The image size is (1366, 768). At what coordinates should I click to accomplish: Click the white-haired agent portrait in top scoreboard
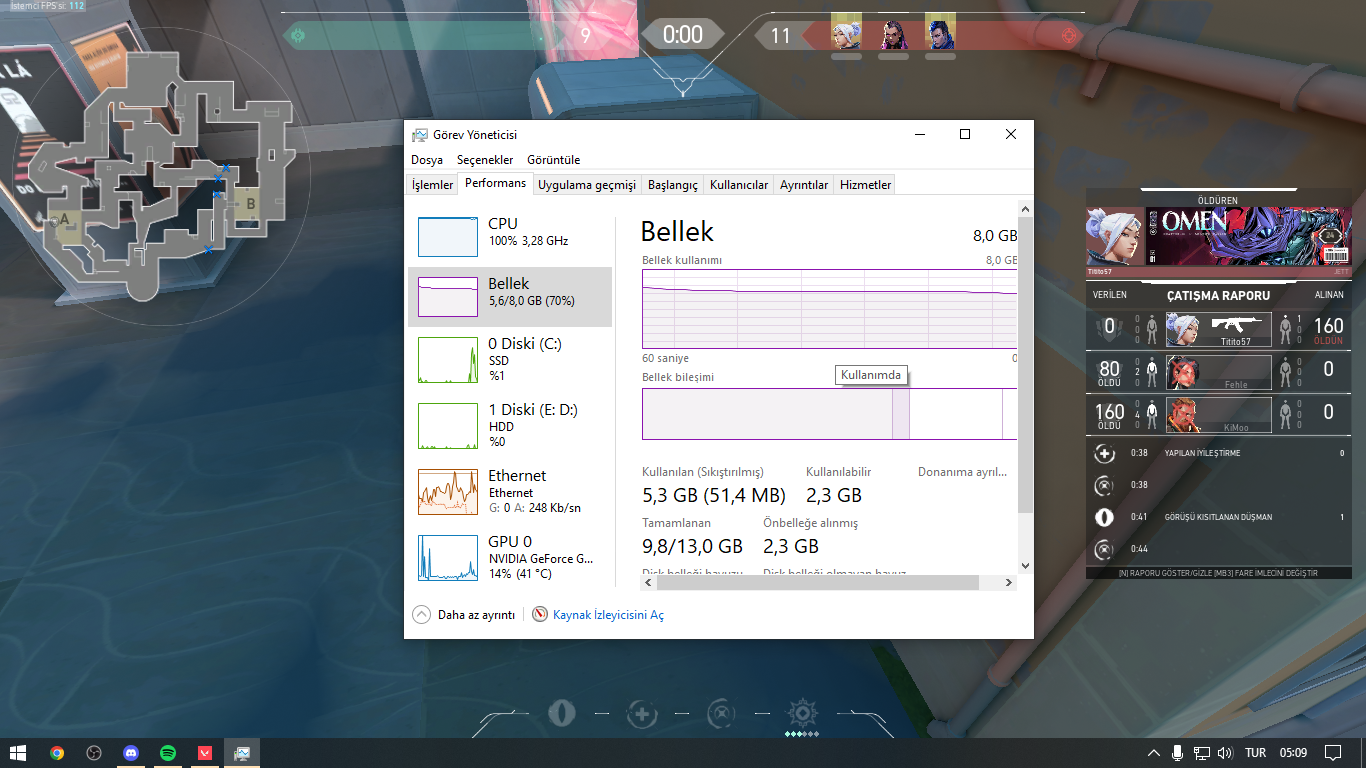[x=846, y=35]
